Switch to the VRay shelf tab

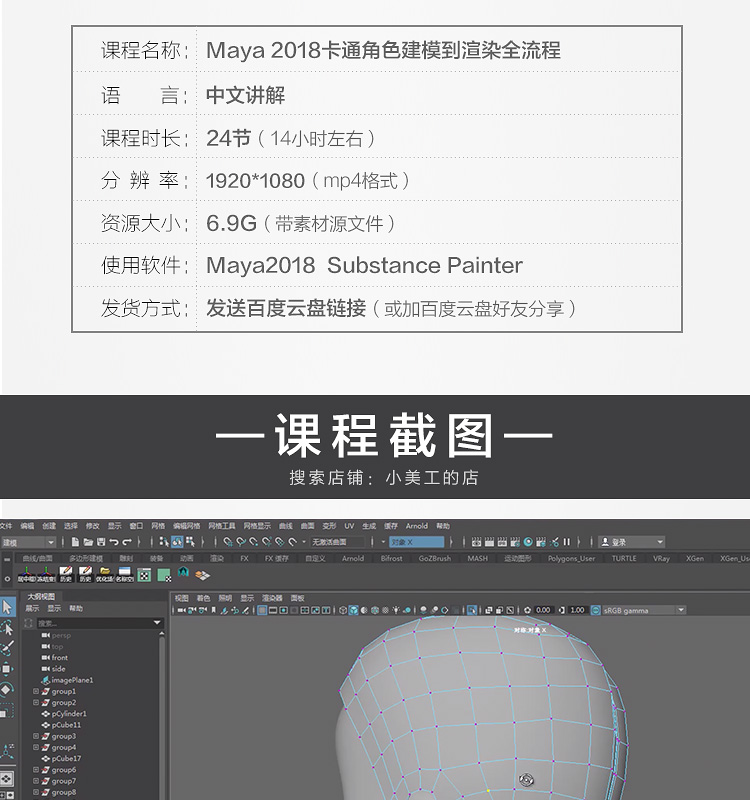pos(661,559)
